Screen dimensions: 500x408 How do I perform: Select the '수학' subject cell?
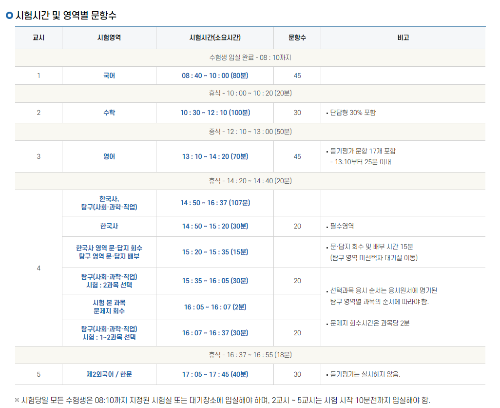click(x=109, y=113)
